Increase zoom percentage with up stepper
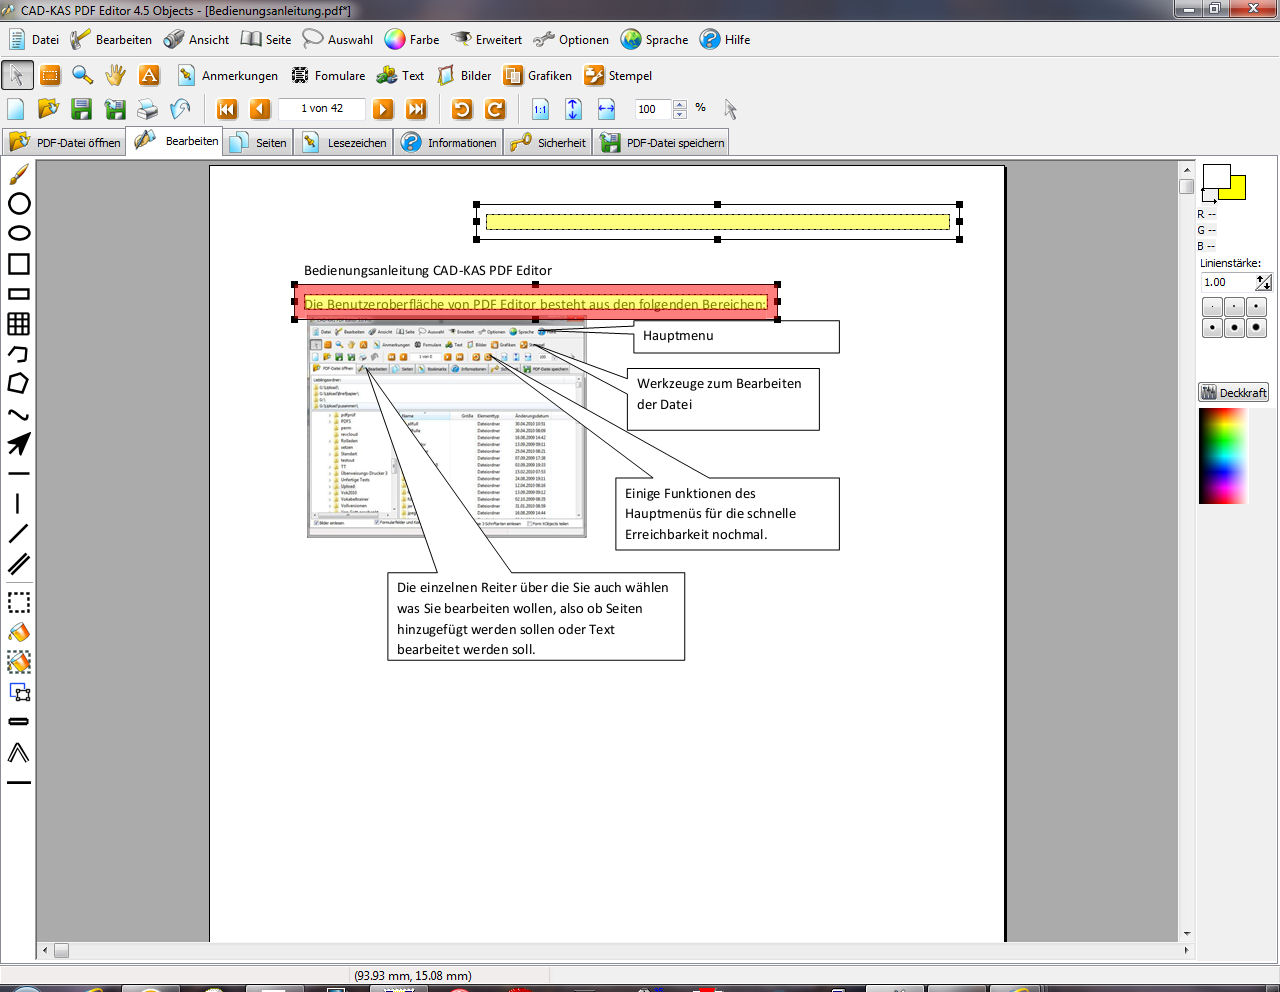The height and width of the screenshot is (992, 1280). tap(680, 104)
